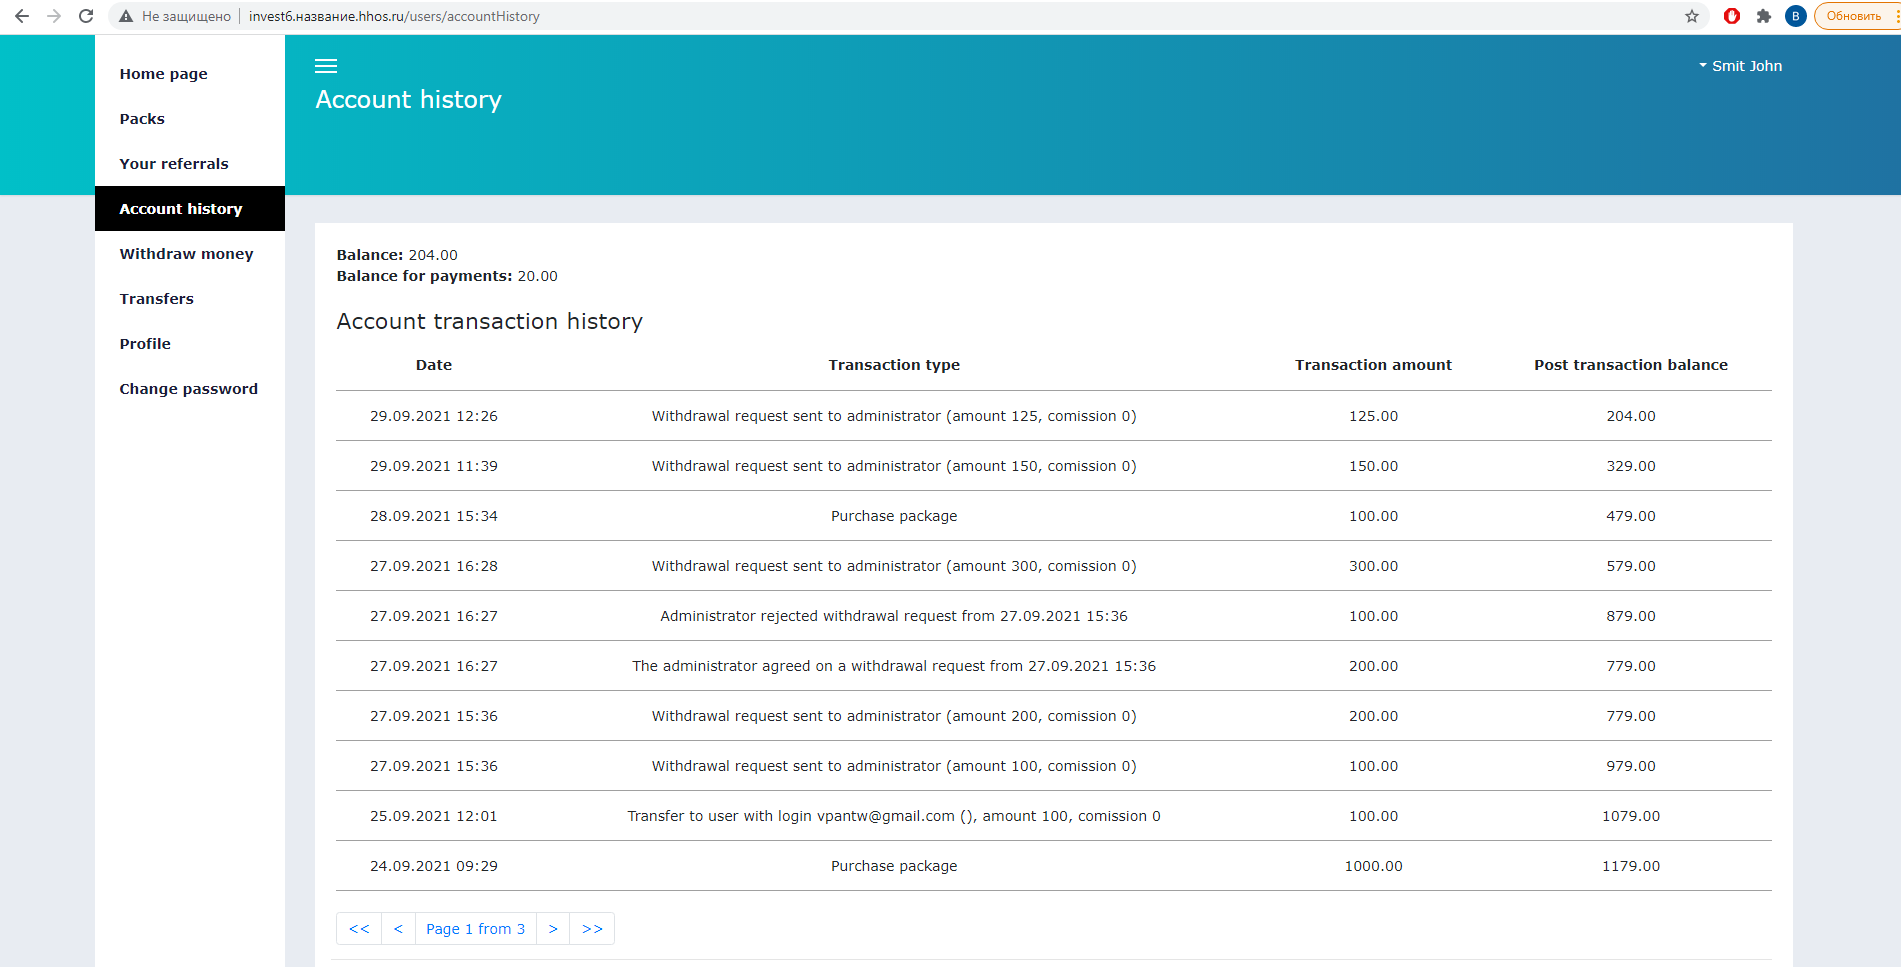Click the Transfer to user vpantw@gmail.com entry
This screenshot has height=967, width=1901.
pos(894,816)
